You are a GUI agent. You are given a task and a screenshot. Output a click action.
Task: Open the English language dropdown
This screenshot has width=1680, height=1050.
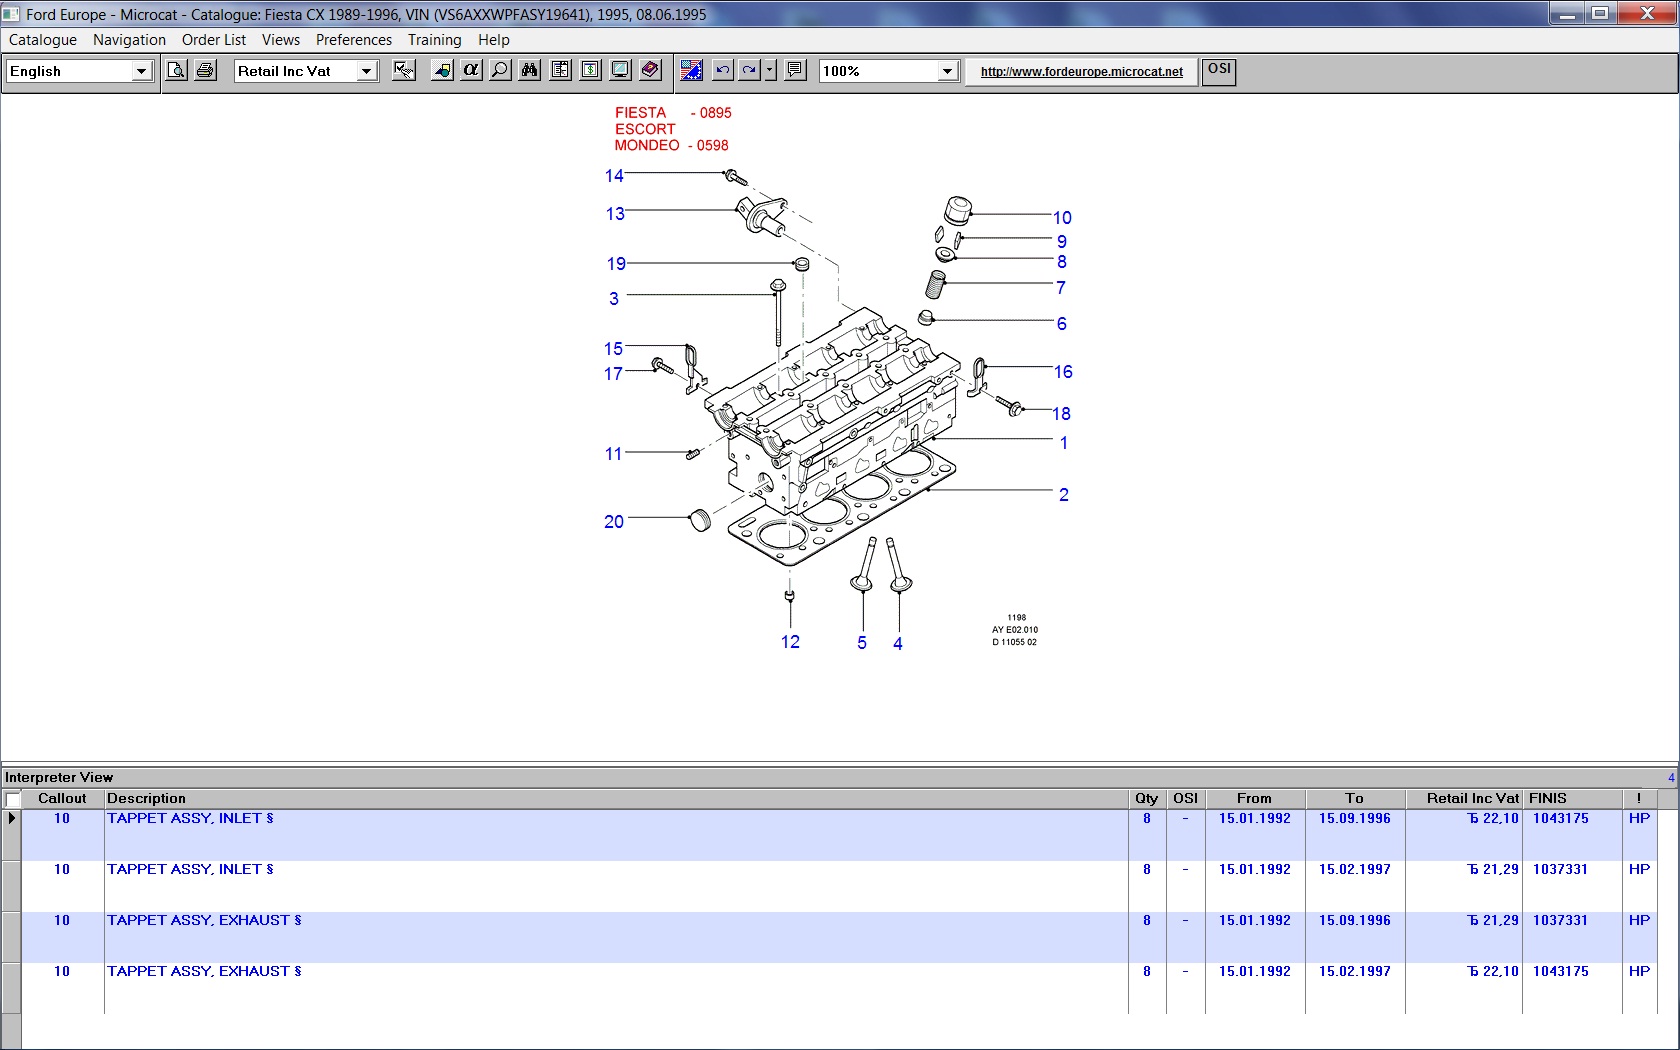(x=141, y=71)
